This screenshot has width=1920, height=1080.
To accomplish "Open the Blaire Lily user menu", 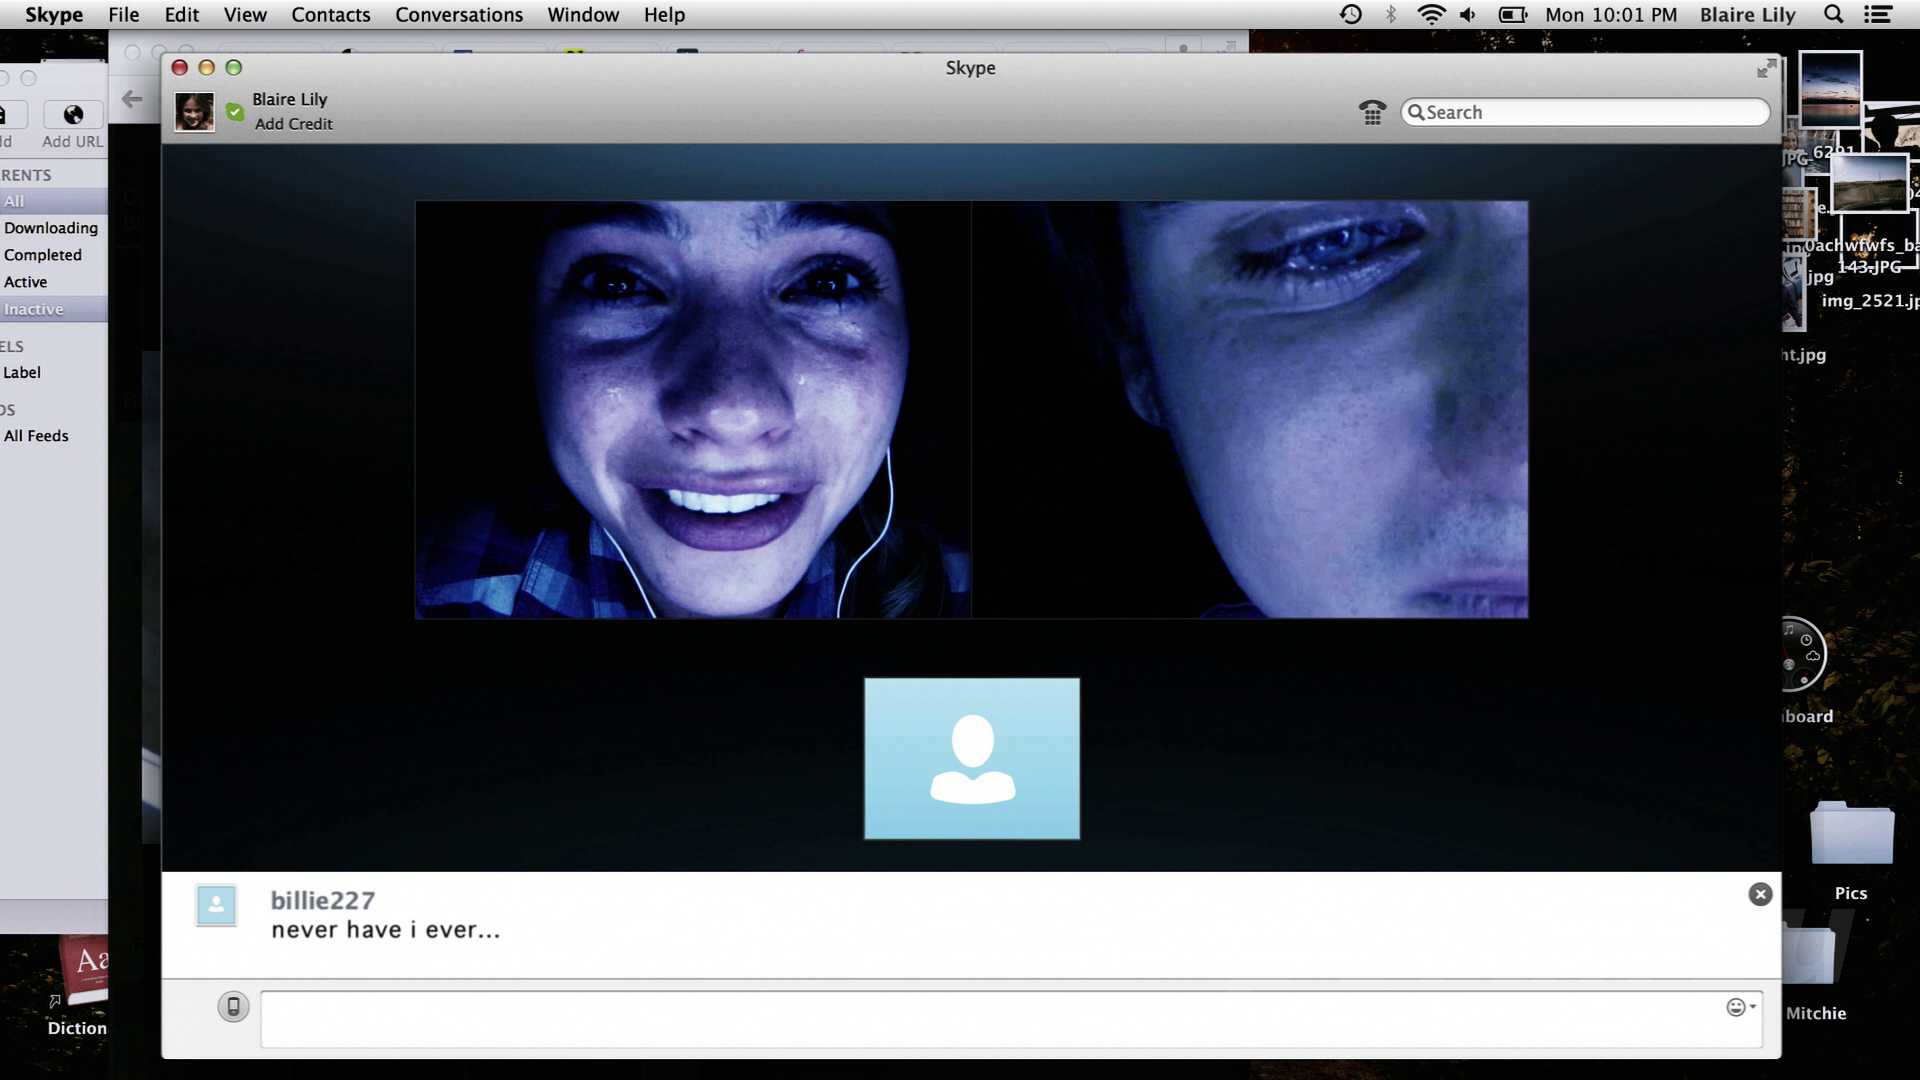I will click(x=1748, y=15).
